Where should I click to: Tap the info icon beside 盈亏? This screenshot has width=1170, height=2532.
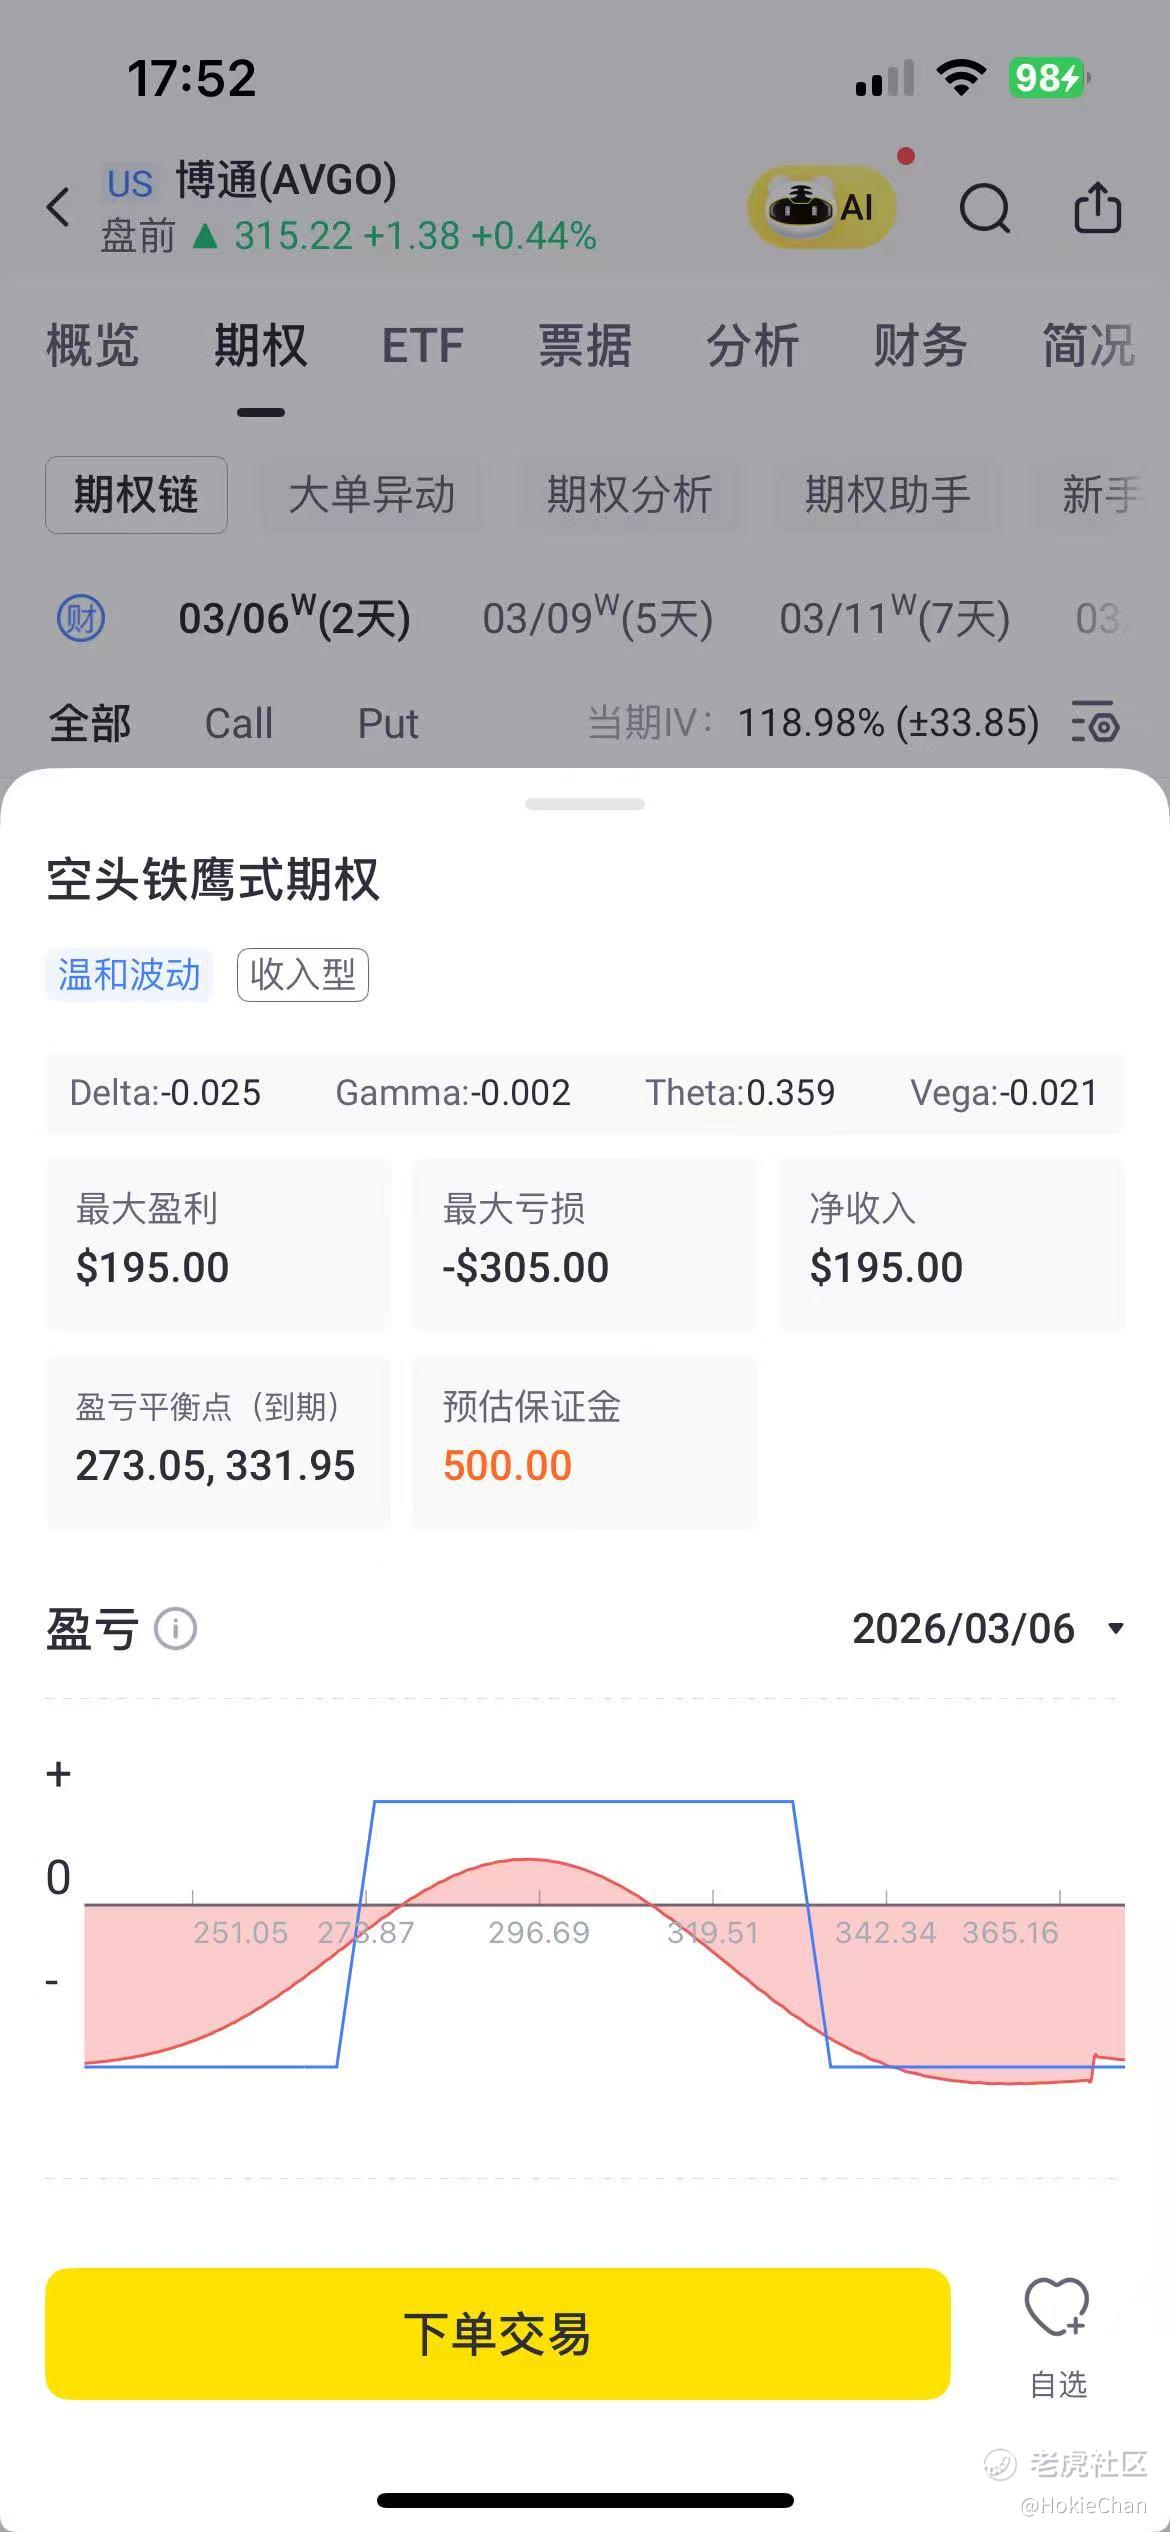(x=175, y=1629)
